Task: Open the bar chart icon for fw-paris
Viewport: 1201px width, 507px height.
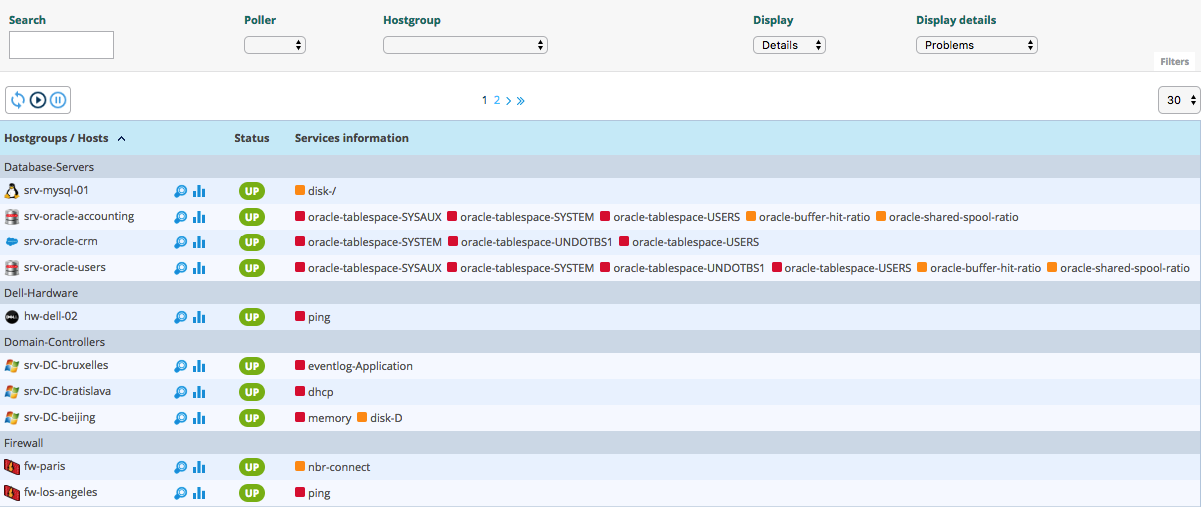Action: (x=199, y=467)
